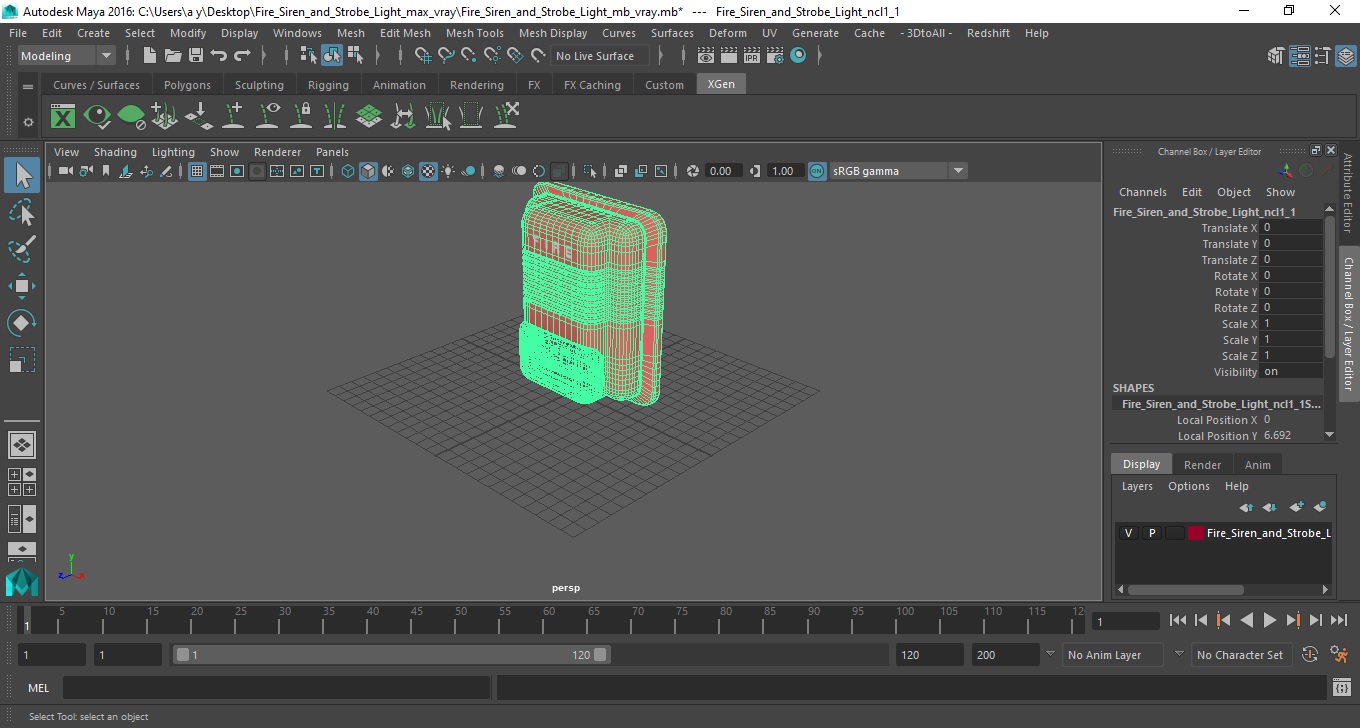
Task: Toggle the viewport grid display
Action: tap(197, 171)
